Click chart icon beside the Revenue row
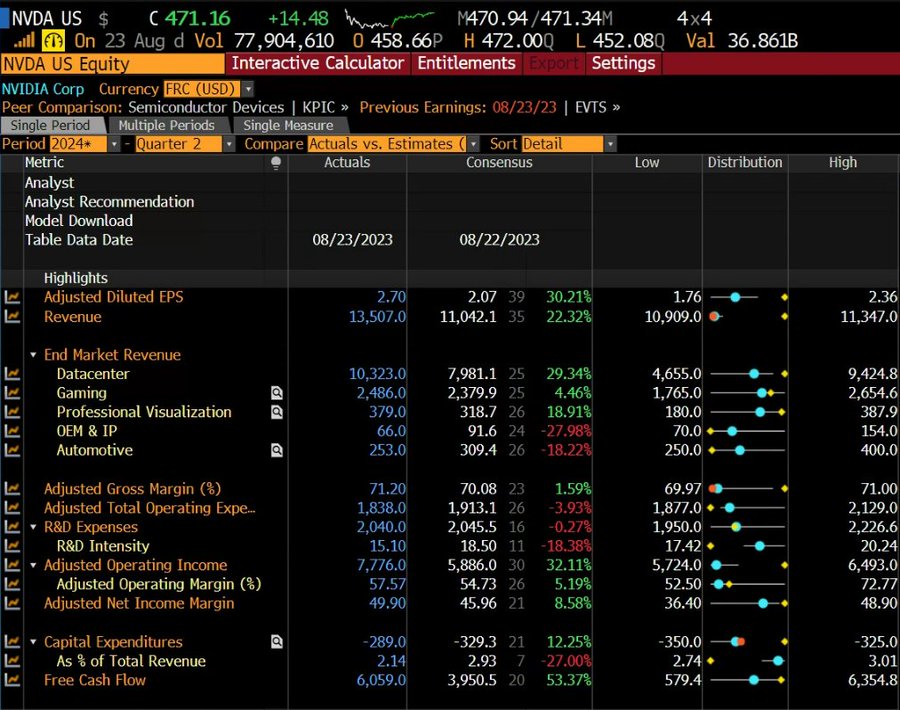900x710 pixels. [x=11, y=316]
